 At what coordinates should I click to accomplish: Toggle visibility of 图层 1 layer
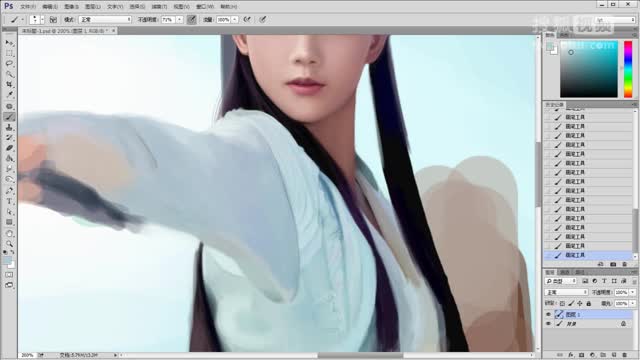pos(548,315)
